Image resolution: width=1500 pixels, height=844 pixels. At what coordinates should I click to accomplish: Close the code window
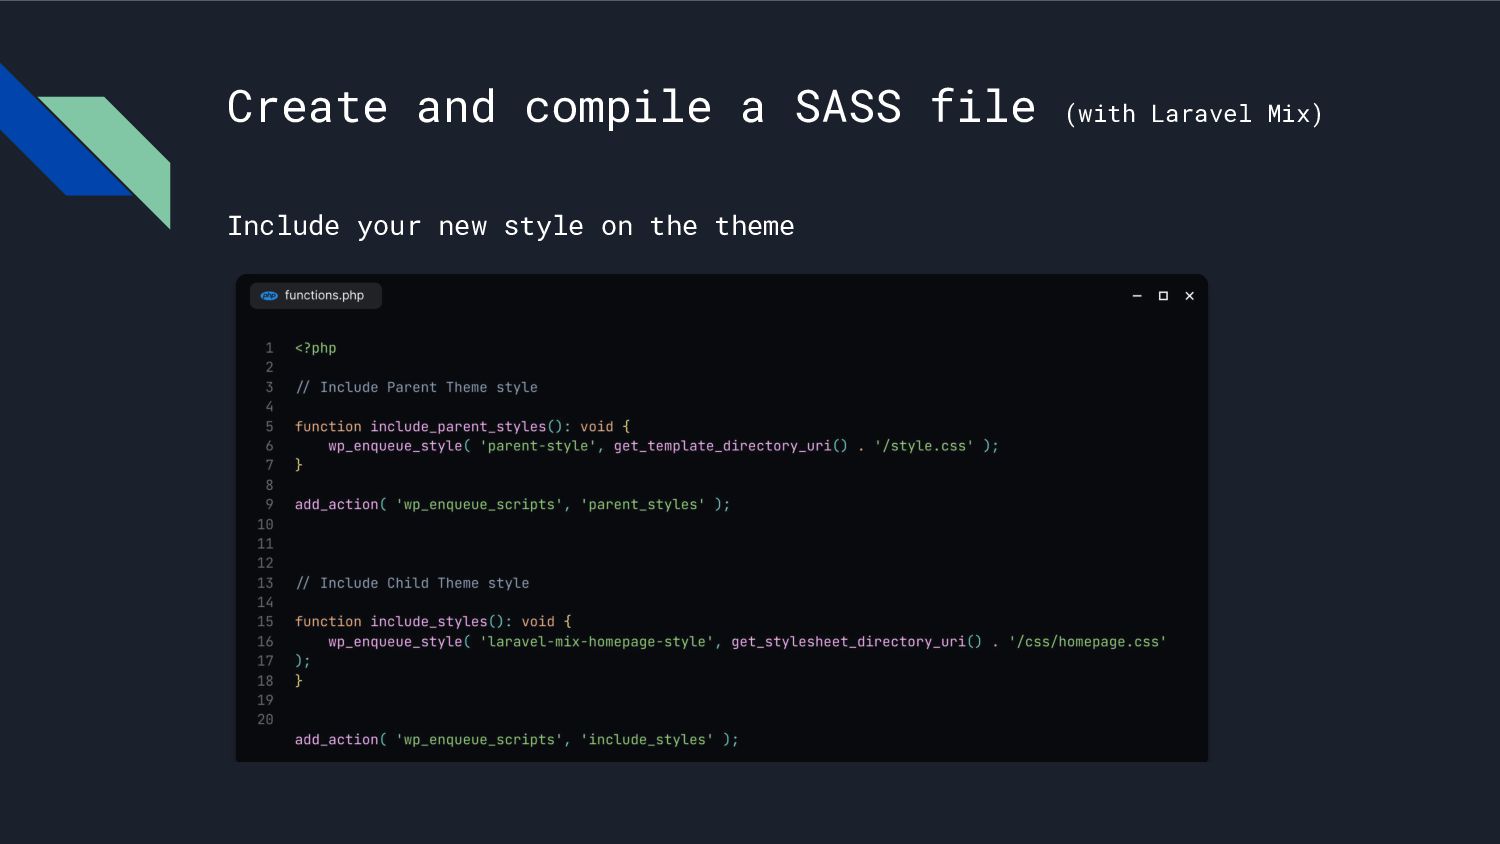pos(1189,296)
